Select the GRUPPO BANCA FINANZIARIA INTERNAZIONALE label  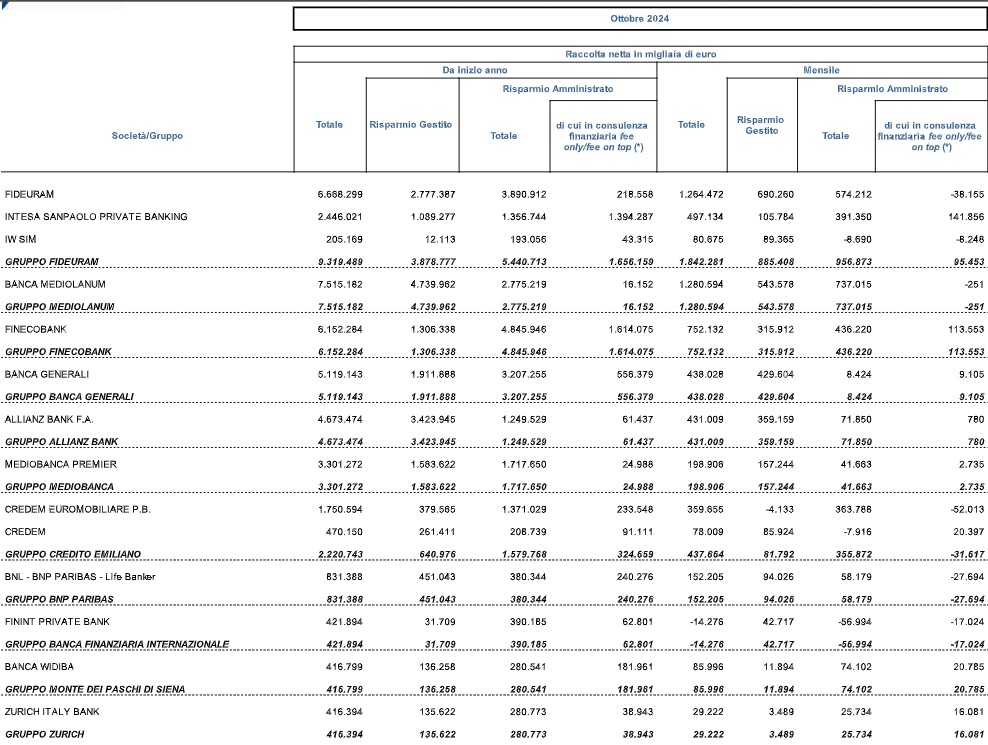117,645
